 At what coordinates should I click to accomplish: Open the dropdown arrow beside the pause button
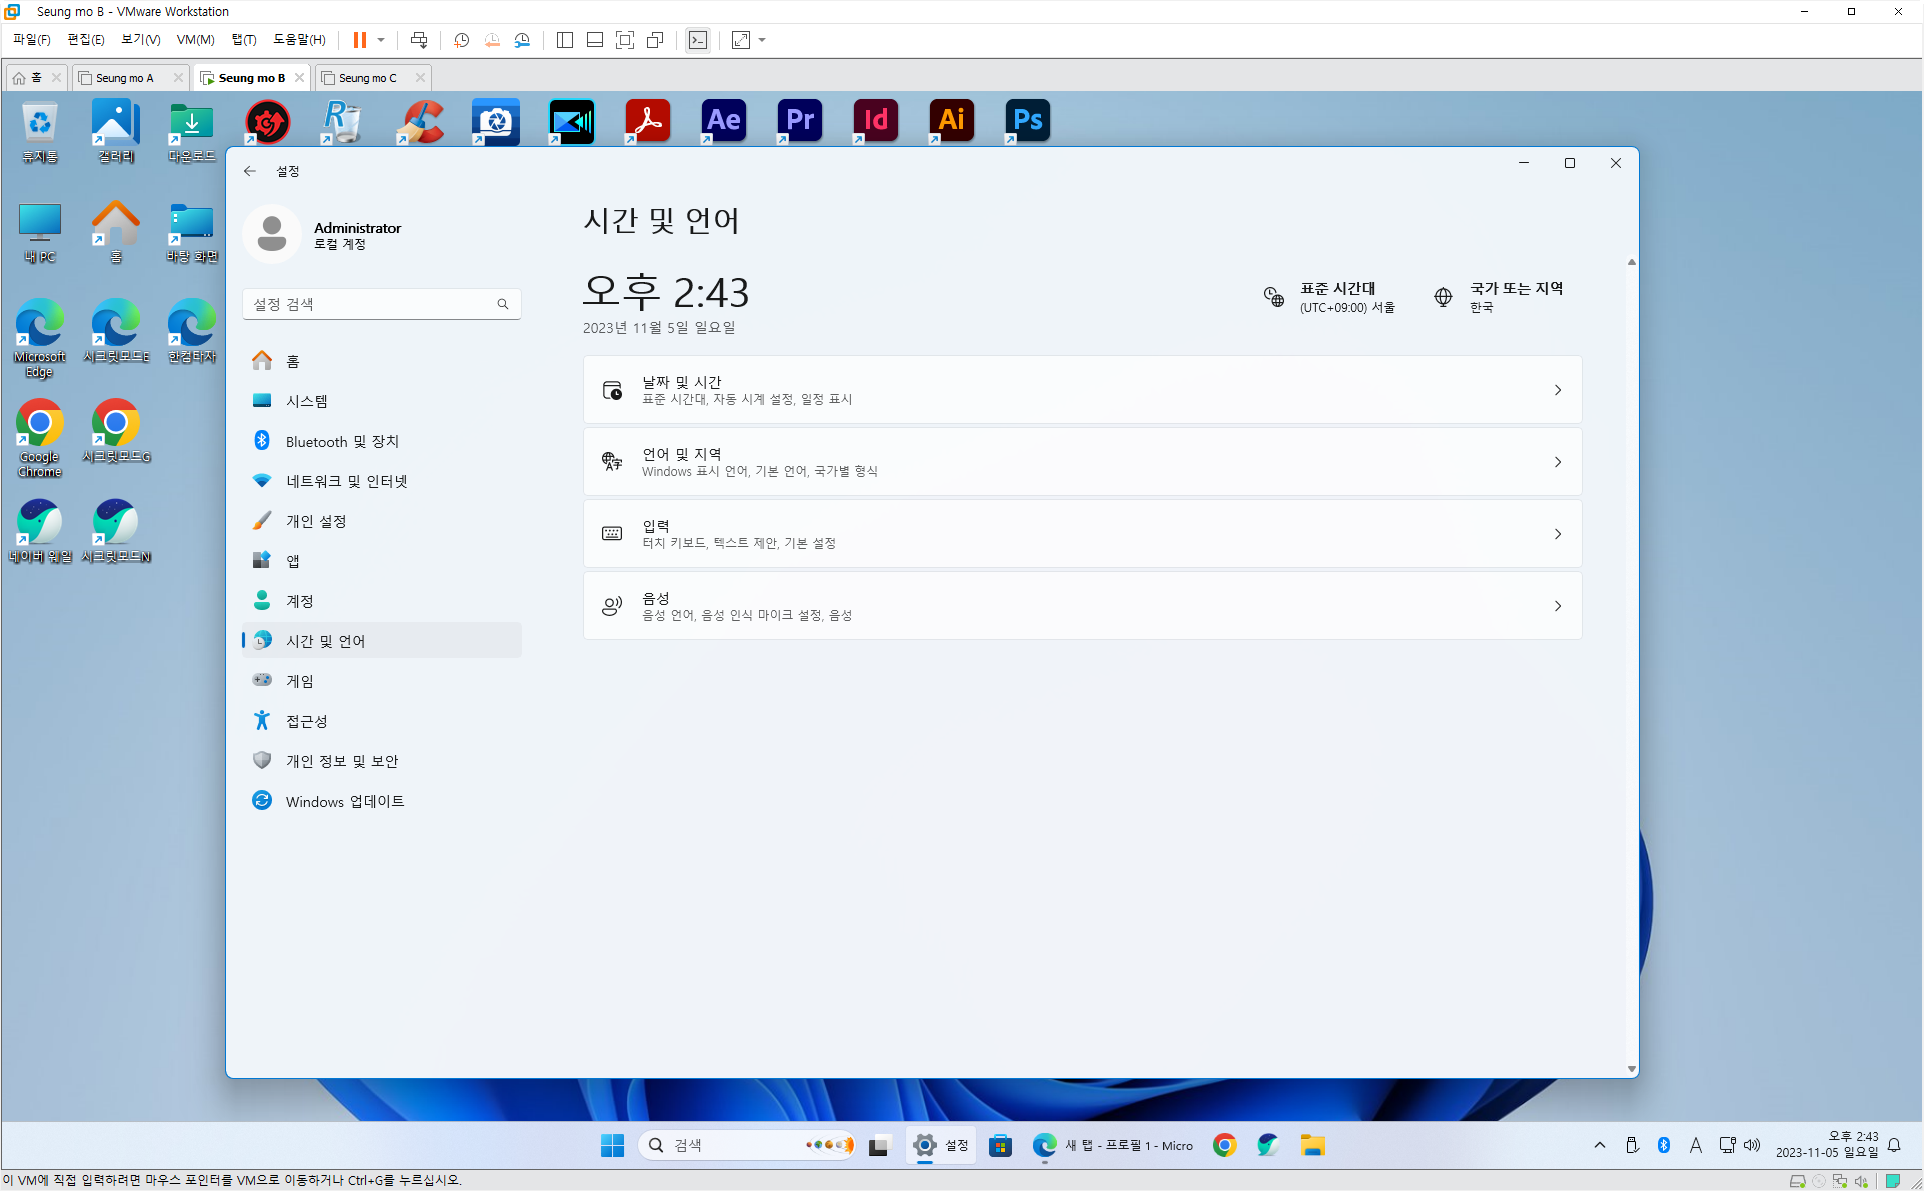381,40
